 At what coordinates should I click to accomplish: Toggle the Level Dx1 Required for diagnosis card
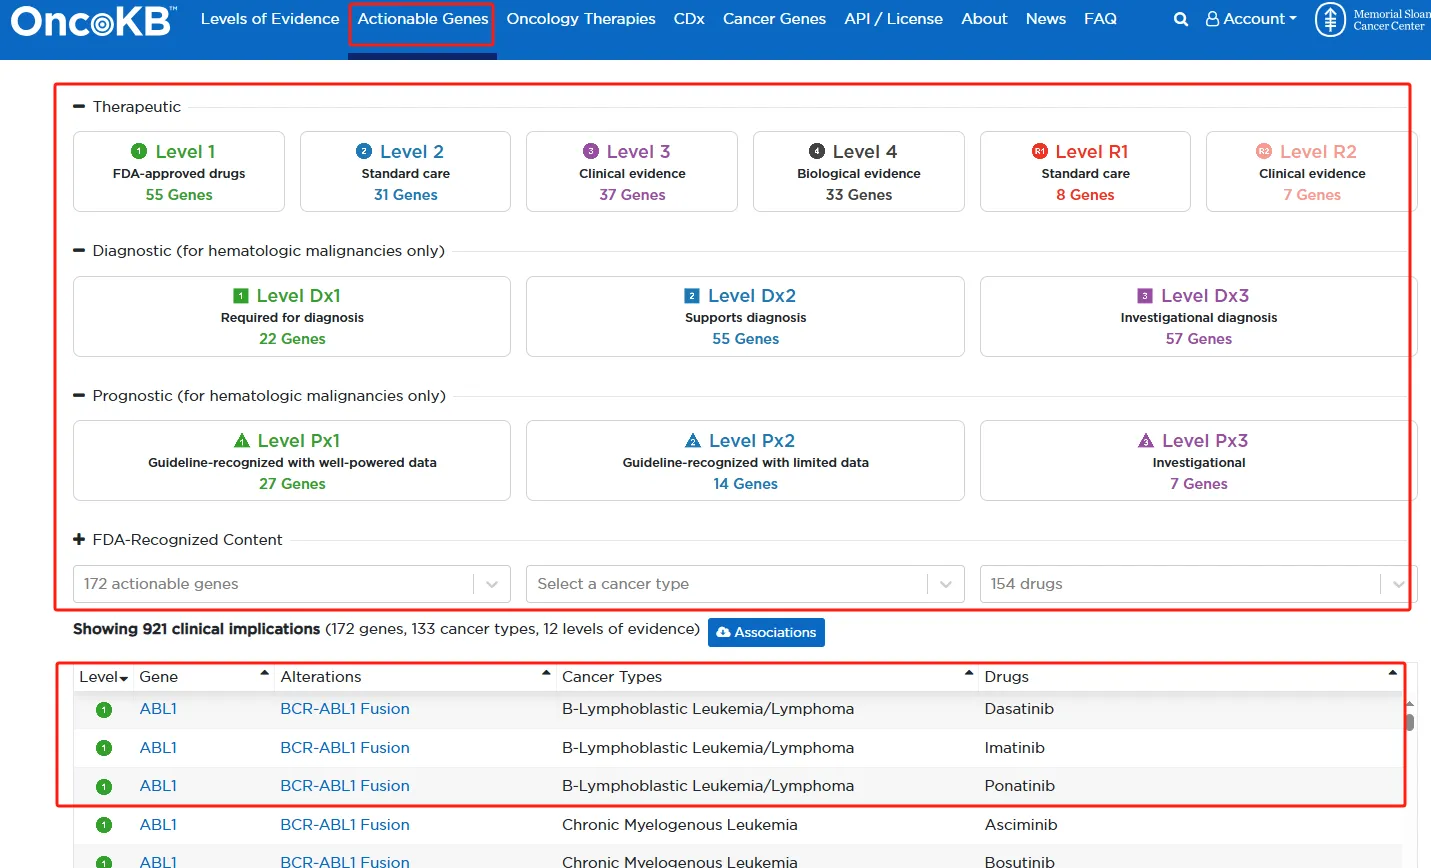tap(292, 317)
